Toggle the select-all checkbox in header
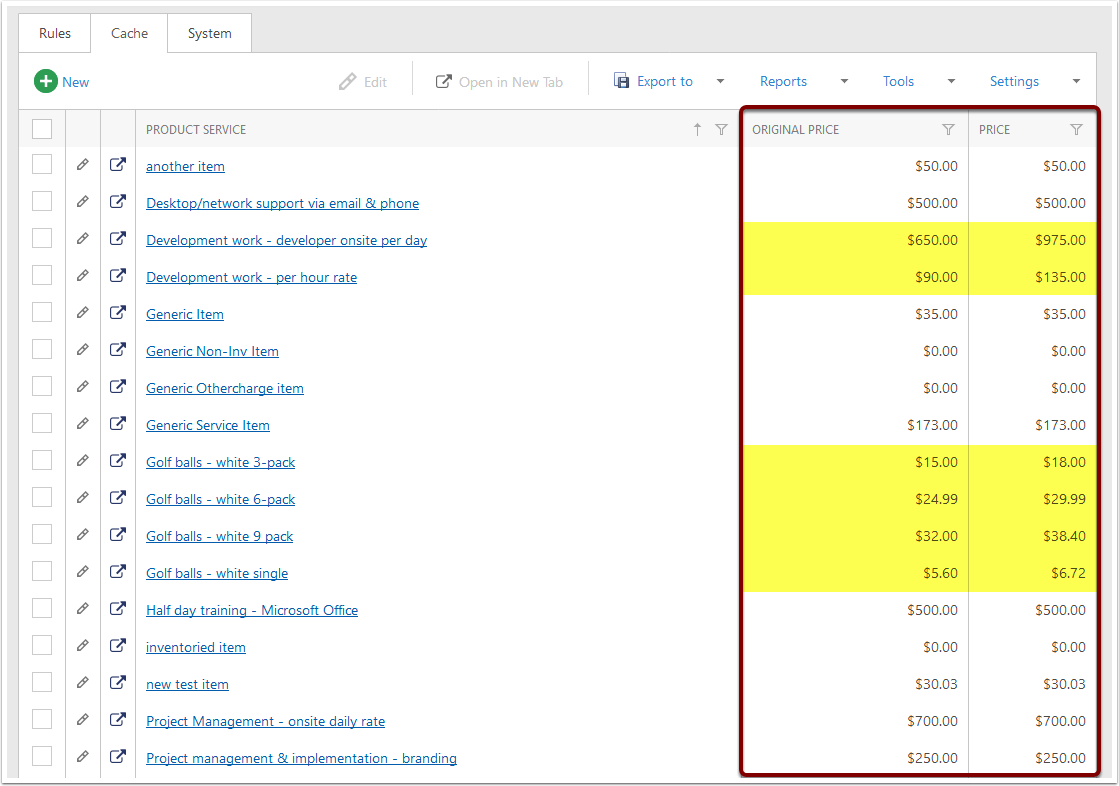The image size is (1119, 786). point(42,129)
